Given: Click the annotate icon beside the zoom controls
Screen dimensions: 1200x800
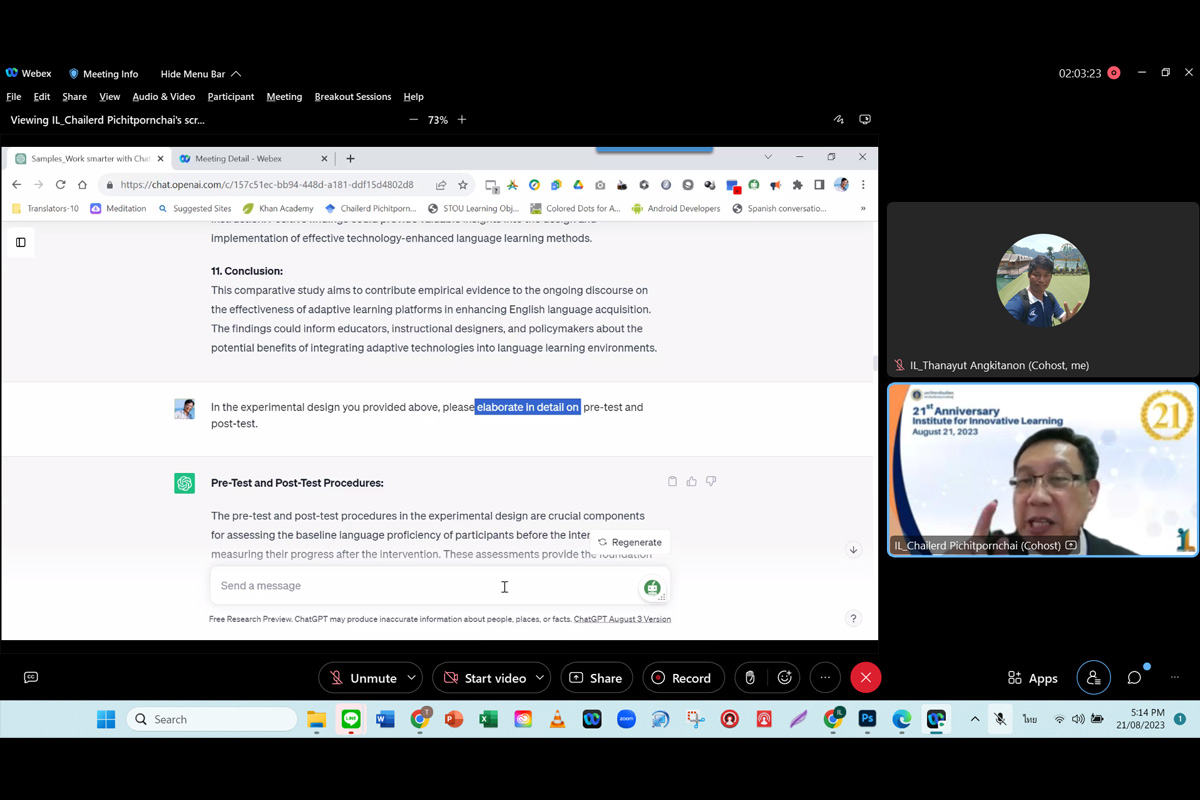Looking at the screenshot, I should (838, 120).
